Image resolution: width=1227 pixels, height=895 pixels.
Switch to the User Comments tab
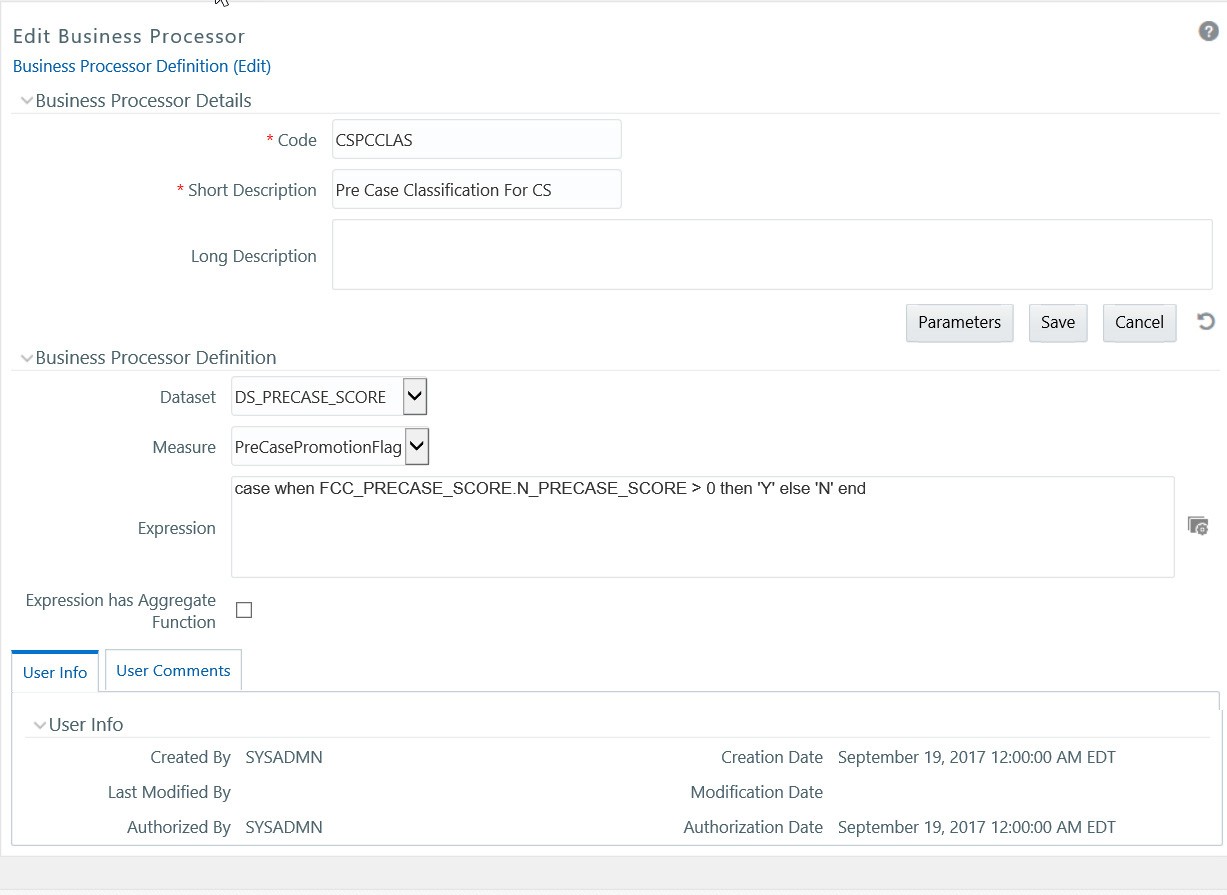(x=172, y=670)
